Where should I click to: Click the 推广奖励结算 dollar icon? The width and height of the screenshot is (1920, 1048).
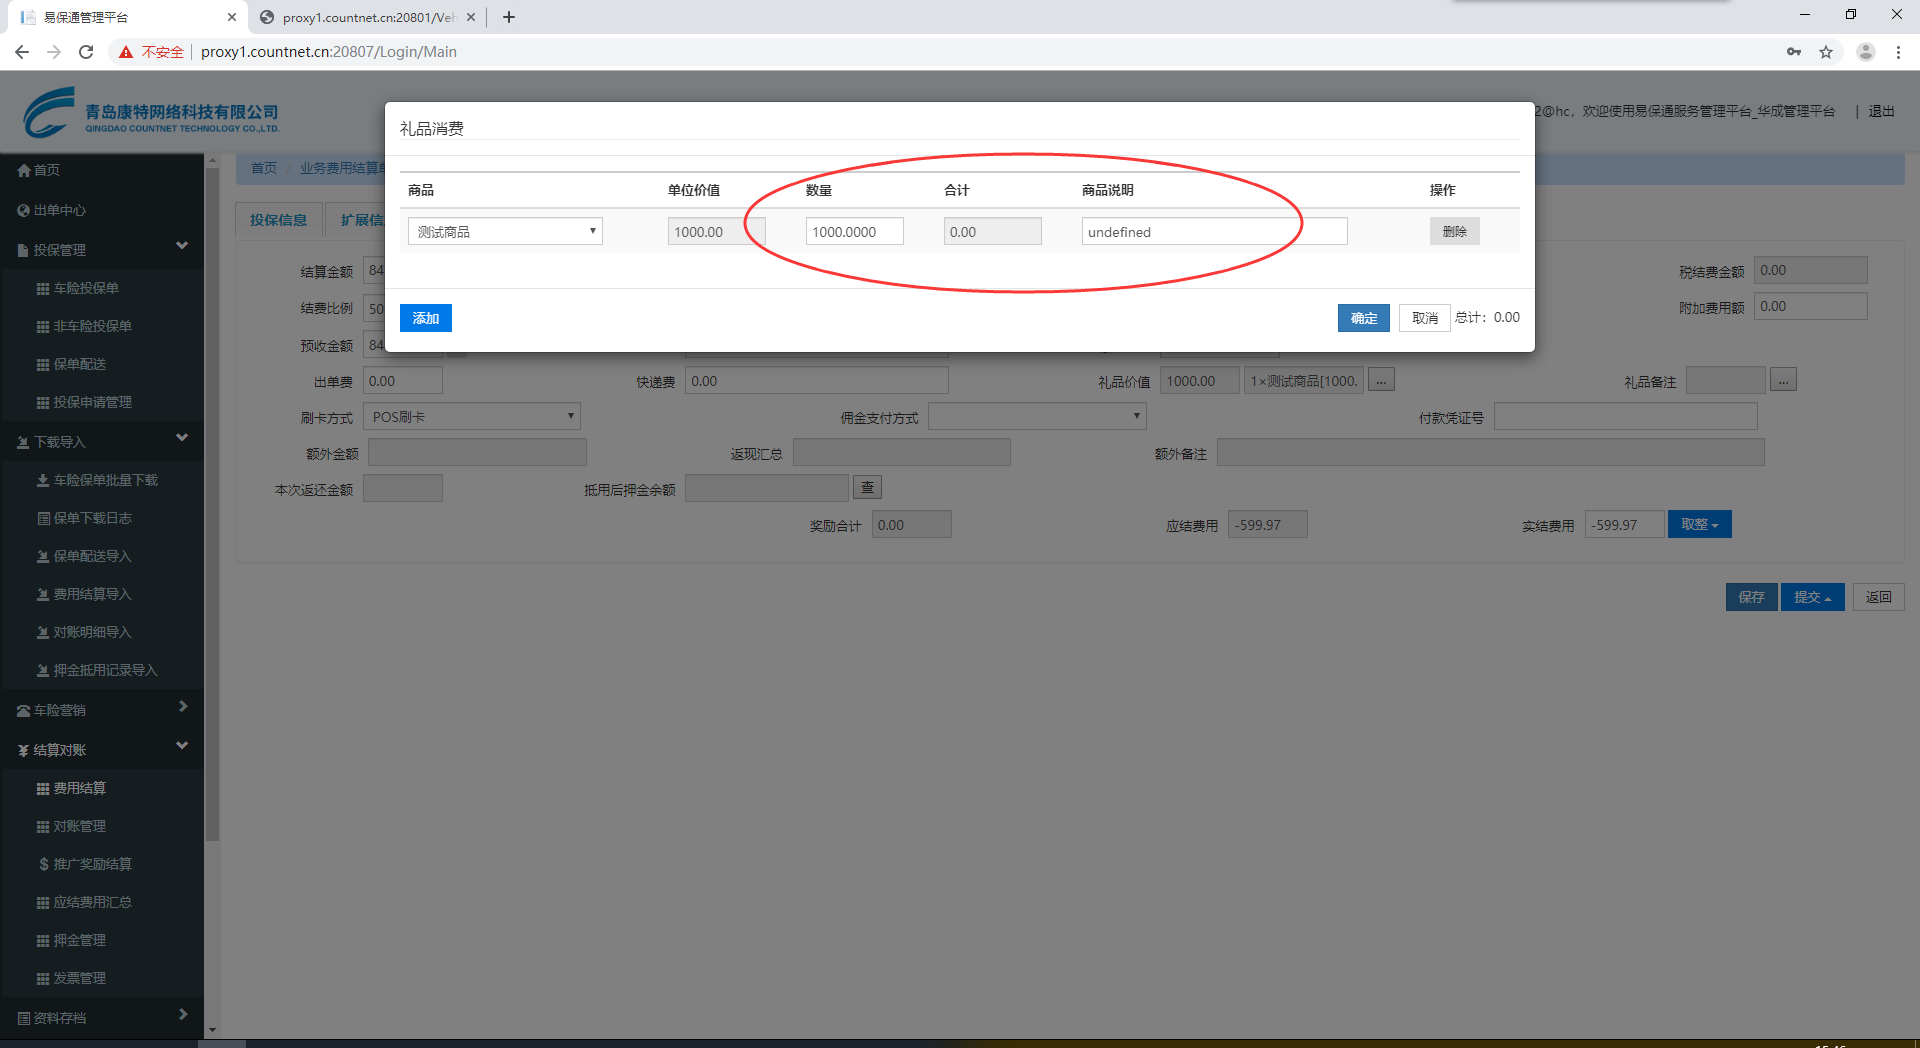(43, 864)
